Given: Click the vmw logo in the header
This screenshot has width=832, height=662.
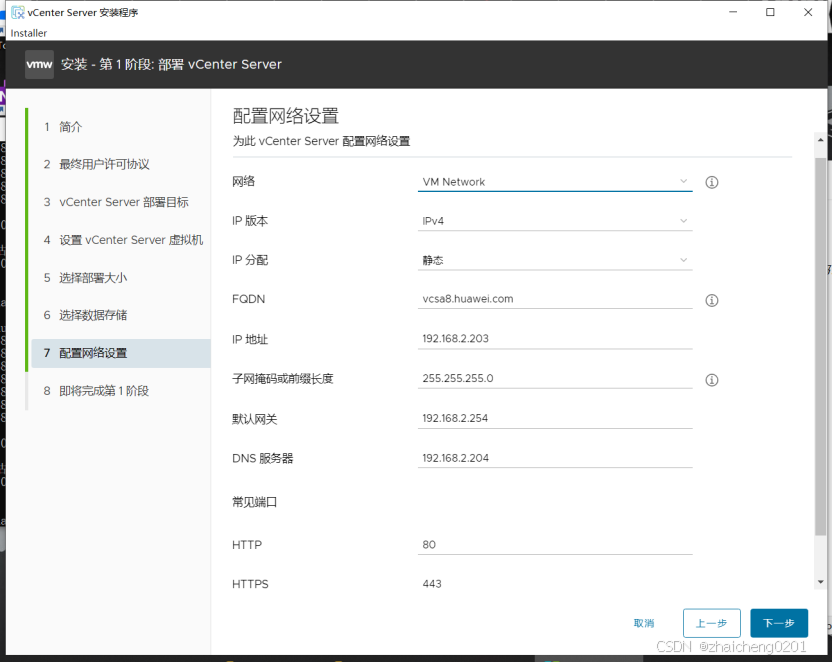Looking at the screenshot, I should 39,65.
